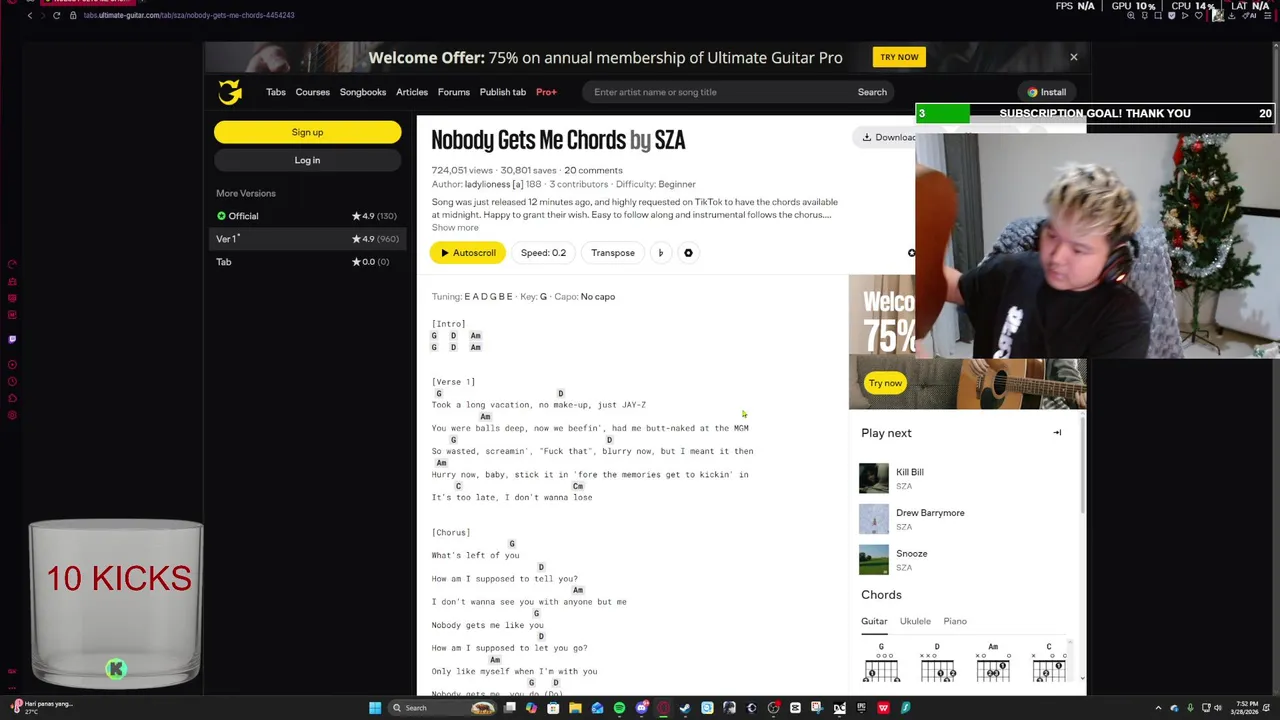The image size is (1280, 720).
Task: Open Steam from the taskbar
Action: 684,708
